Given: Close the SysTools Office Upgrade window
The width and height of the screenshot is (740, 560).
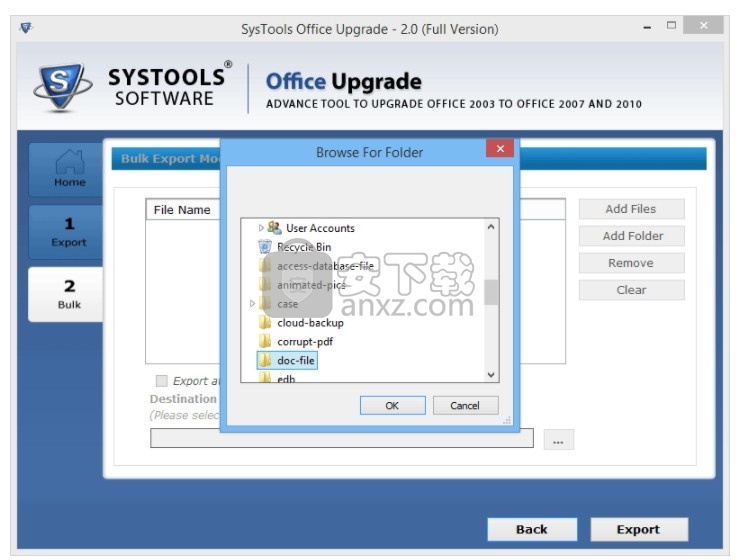Looking at the screenshot, I should (703, 25).
